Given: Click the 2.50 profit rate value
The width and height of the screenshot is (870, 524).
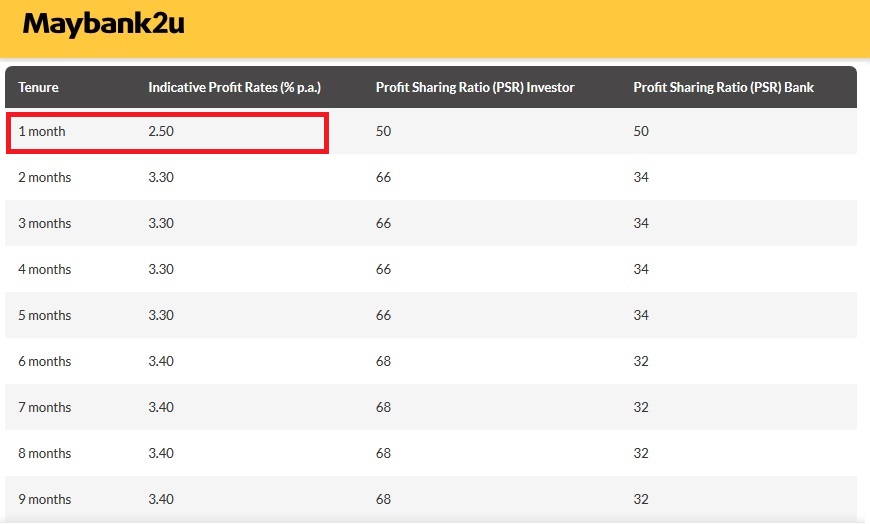Looking at the screenshot, I should click(x=161, y=131).
